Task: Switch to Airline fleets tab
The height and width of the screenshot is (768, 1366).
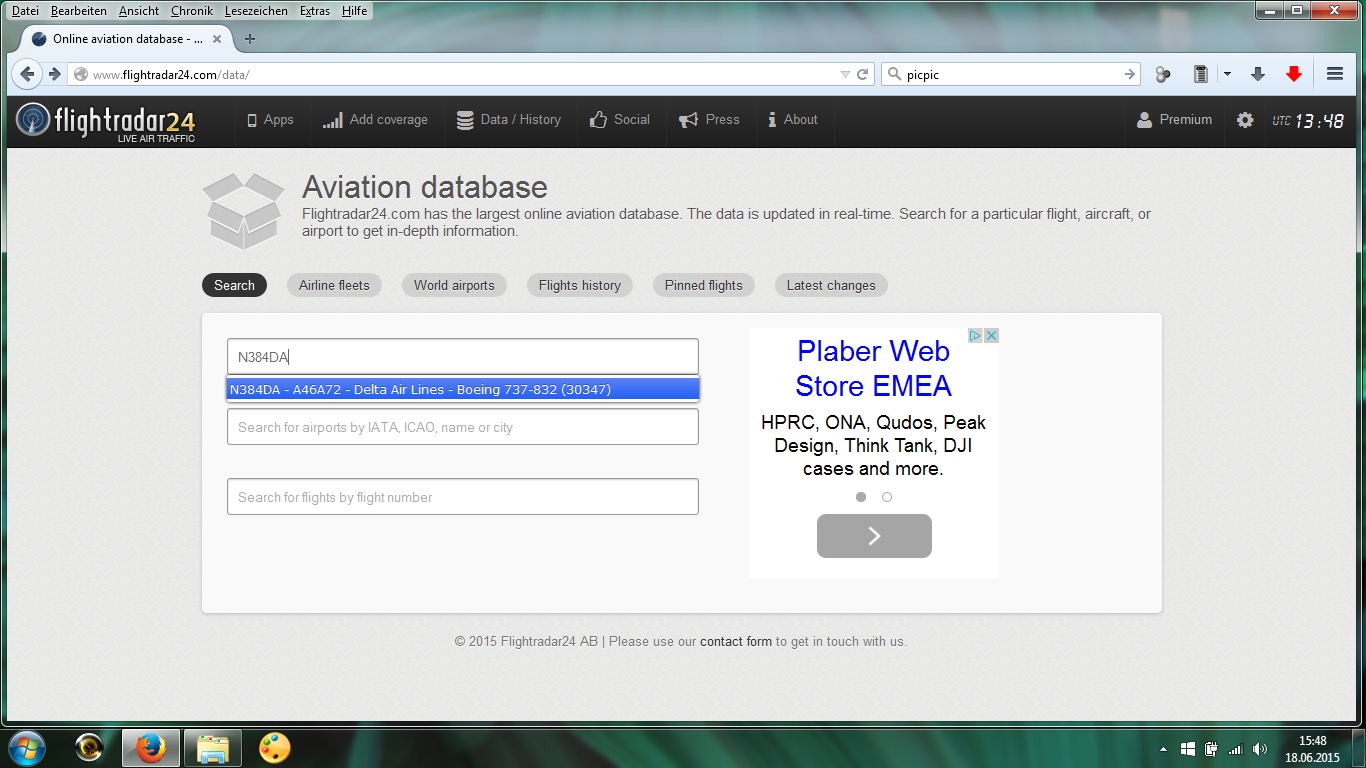Action: click(334, 285)
